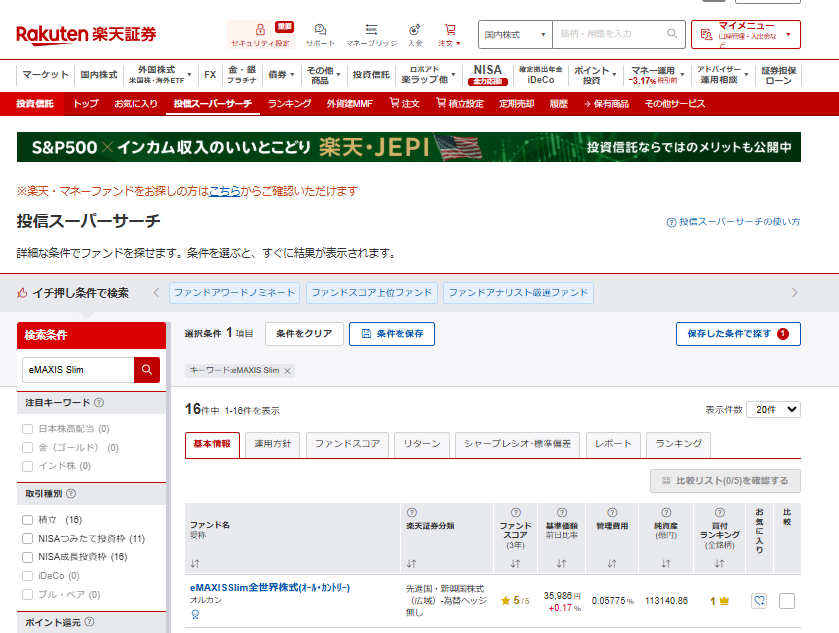The image size is (839, 633).
Task: Remove the eMAXIS Slim keyword filter chip
Action: (x=287, y=371)
